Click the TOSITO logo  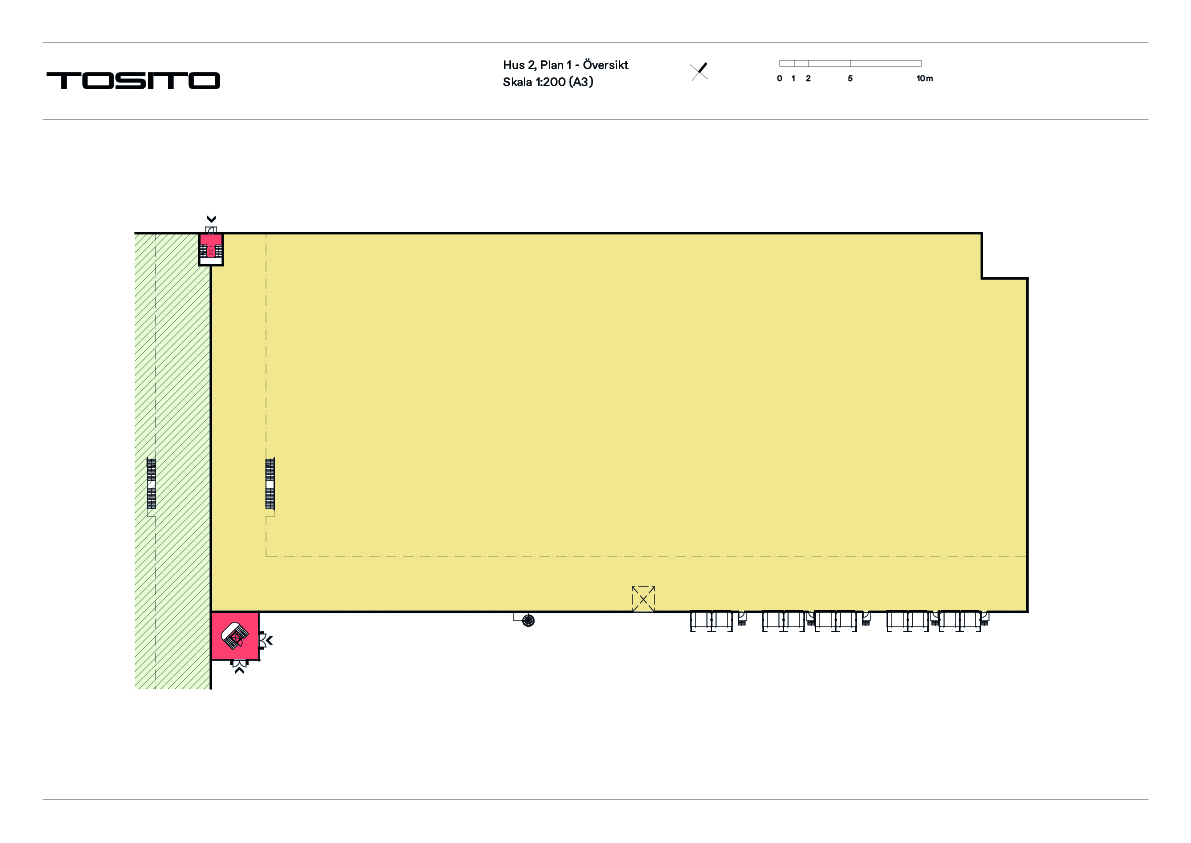(x=133, y=81)
